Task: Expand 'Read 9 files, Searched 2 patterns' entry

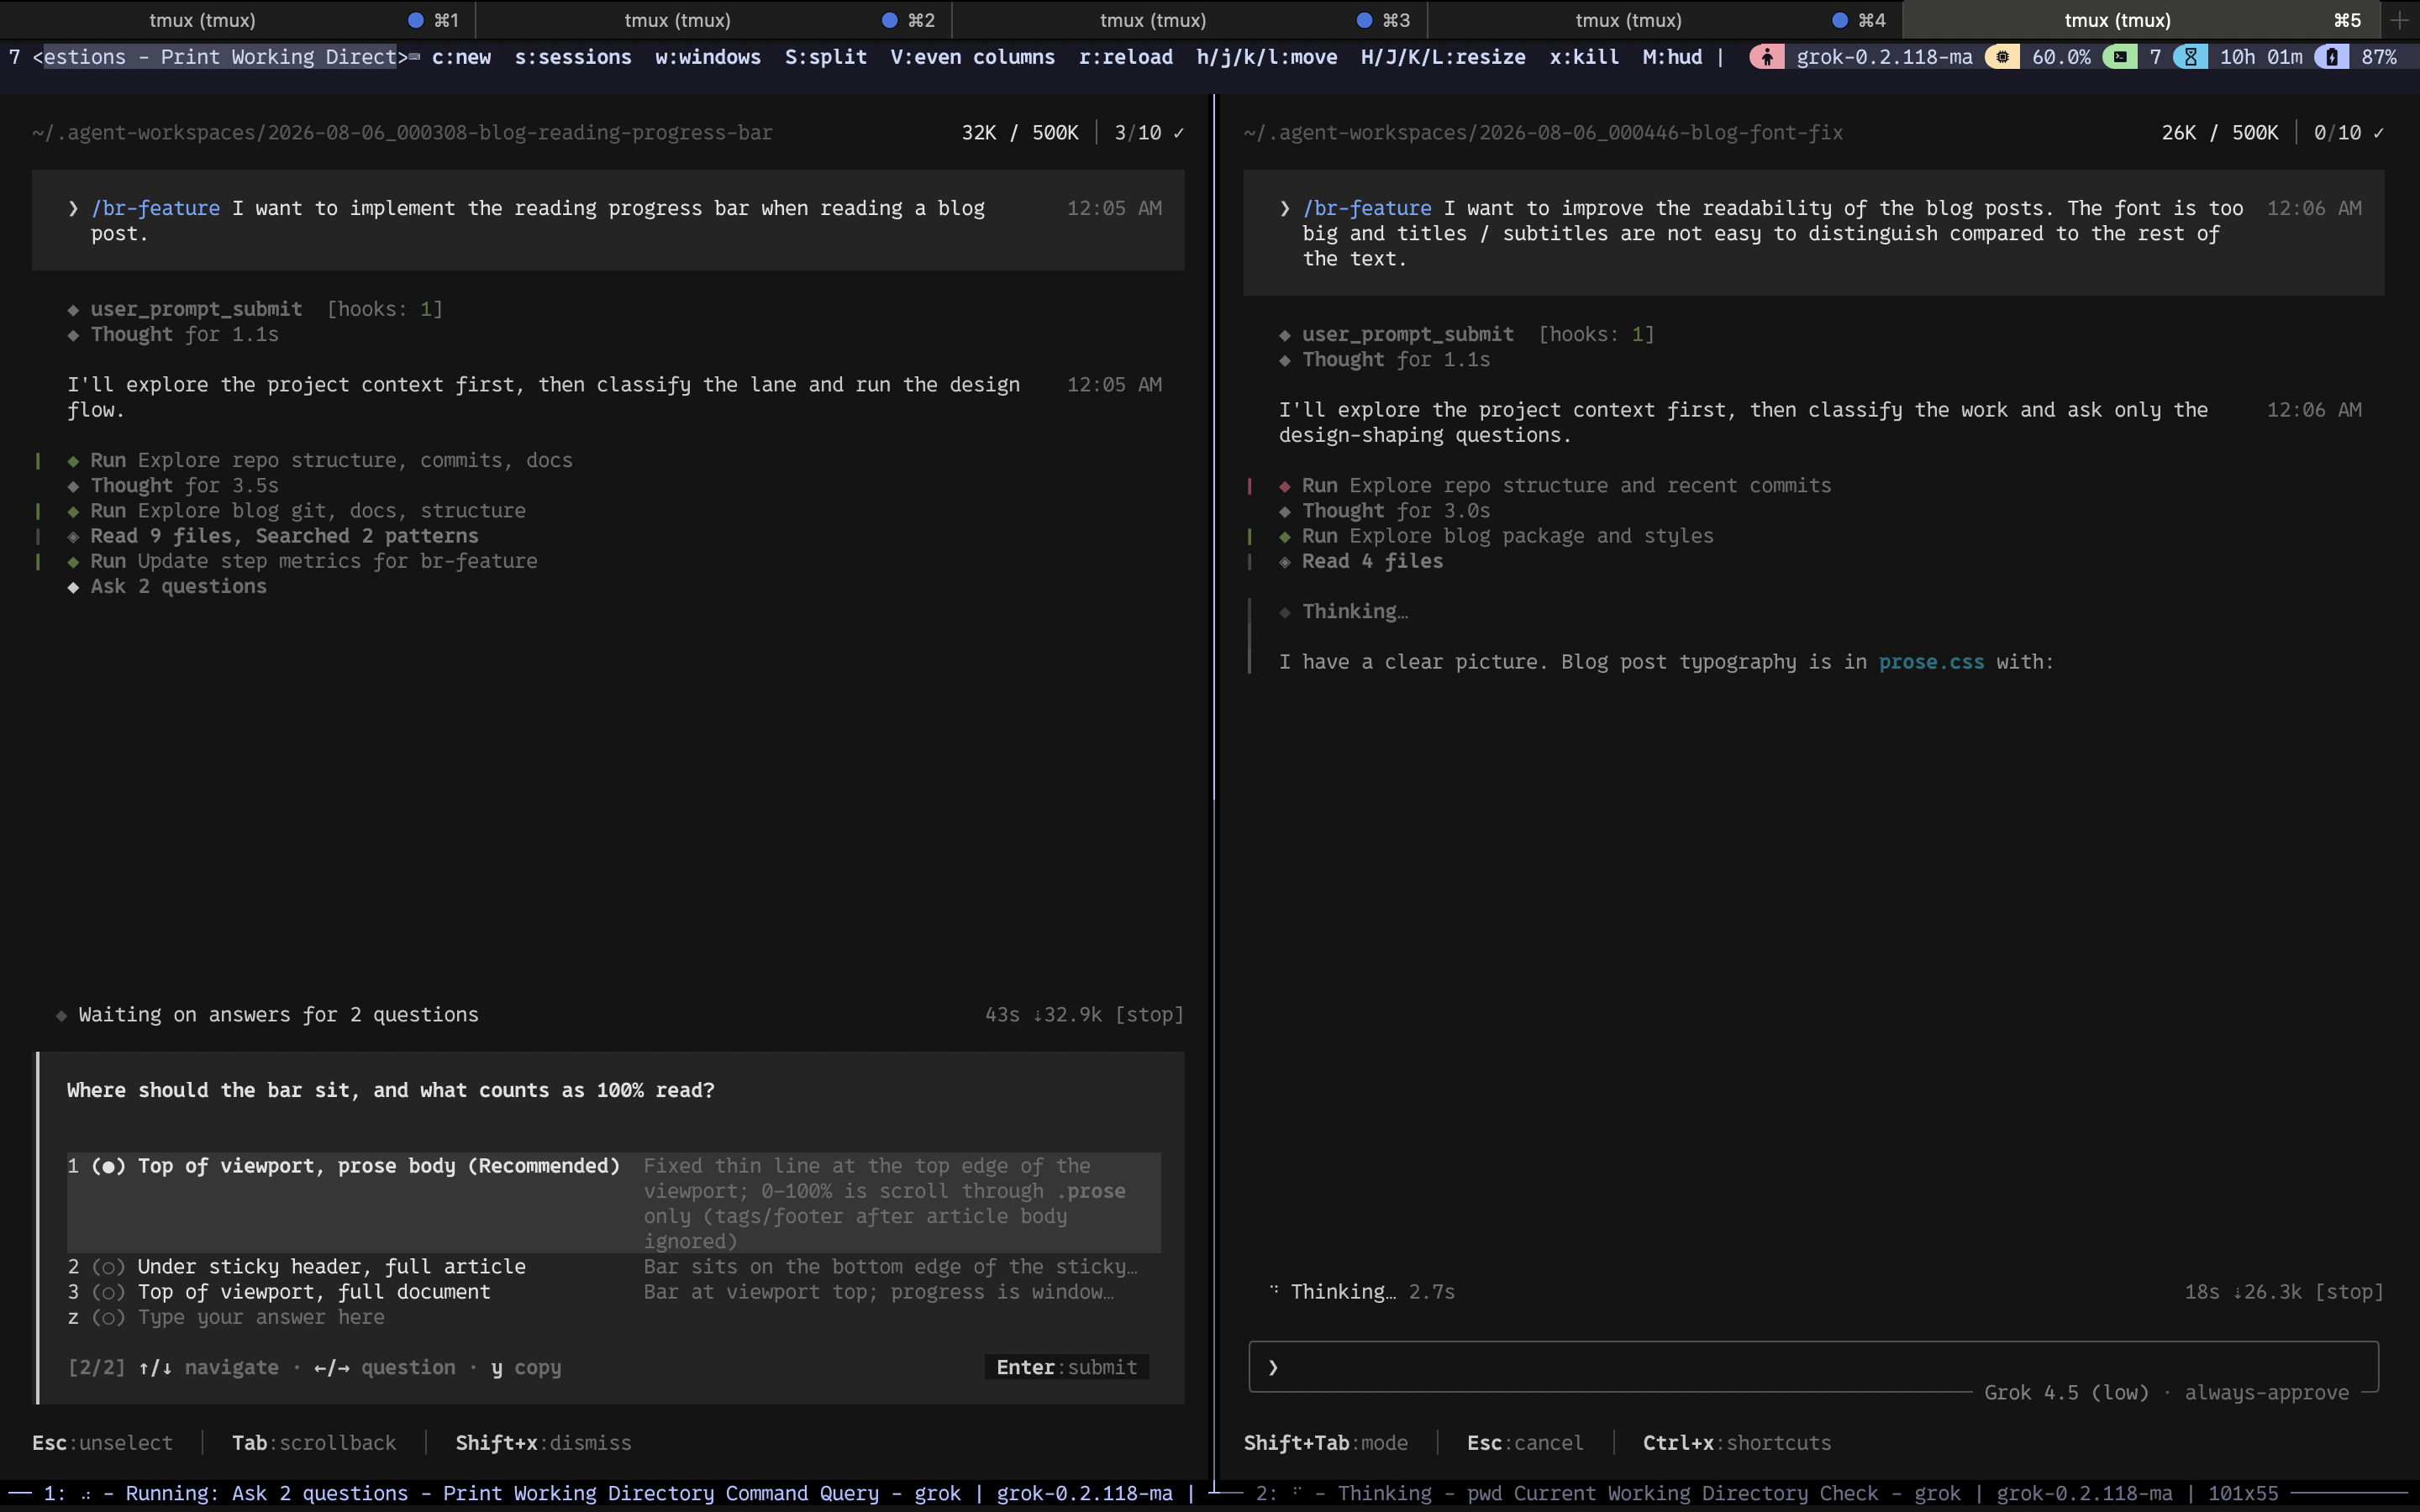Action: (x=284, y=536)
